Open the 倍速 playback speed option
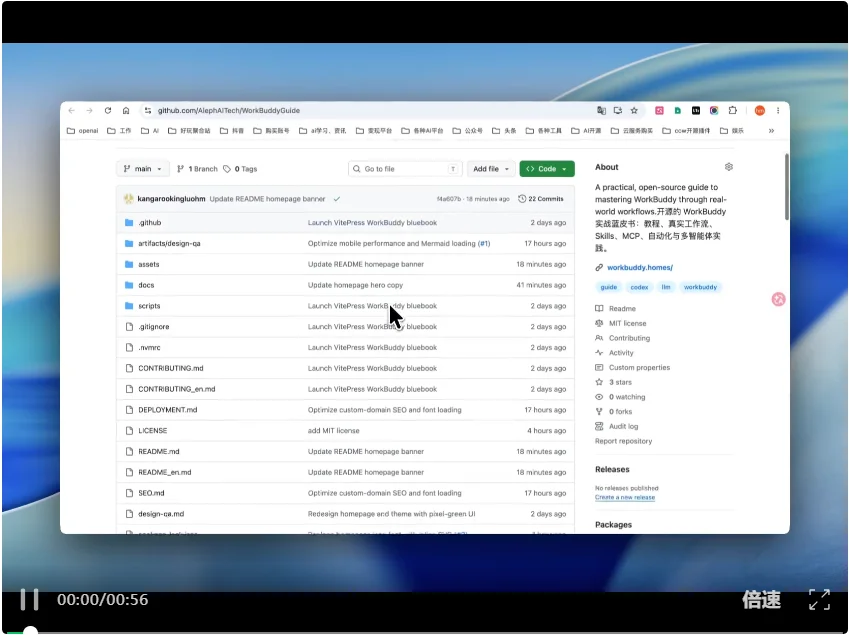849x635 pixels. click(x=761, y=599)
